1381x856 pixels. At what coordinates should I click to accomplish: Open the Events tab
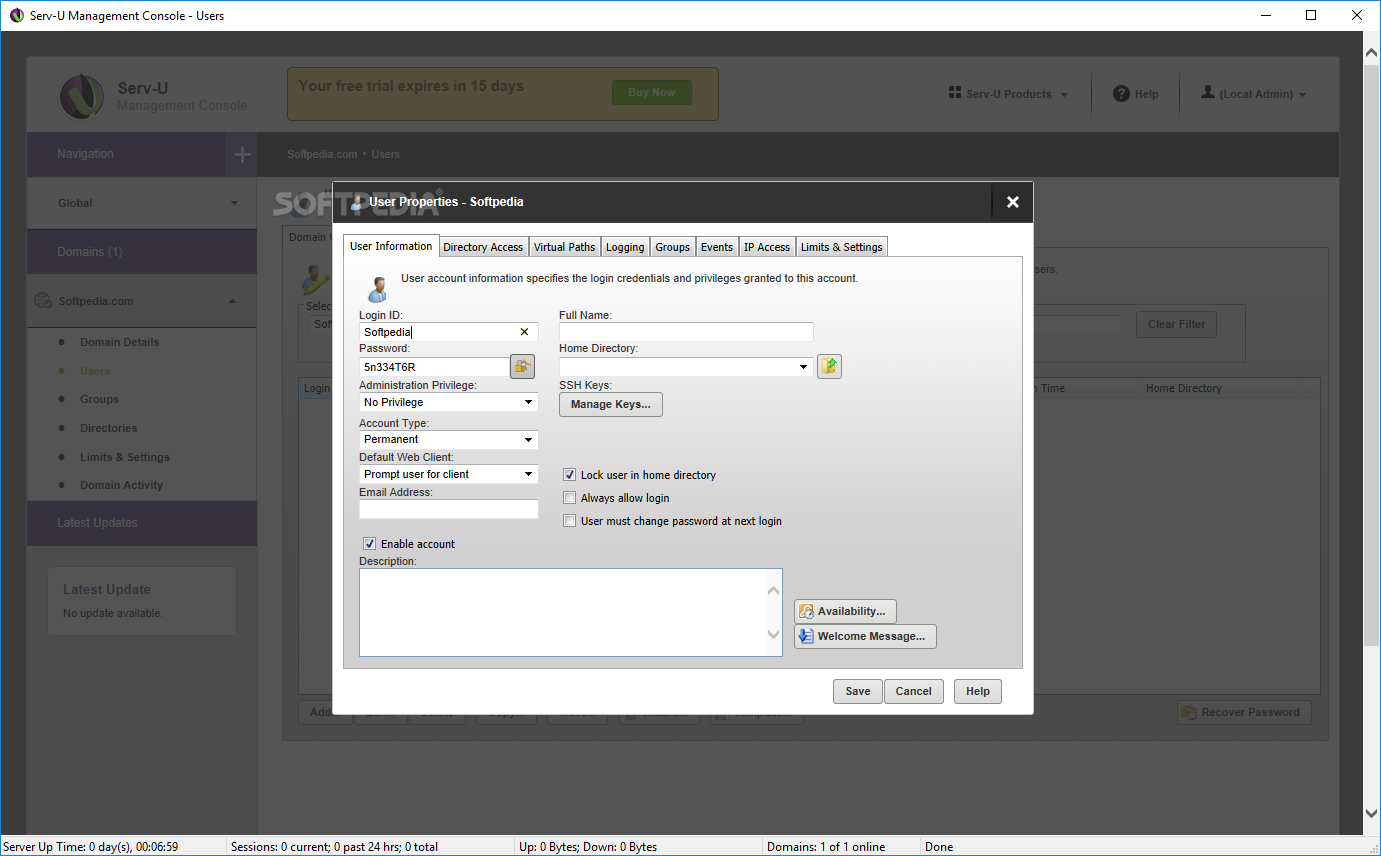[x=717, y=247]
